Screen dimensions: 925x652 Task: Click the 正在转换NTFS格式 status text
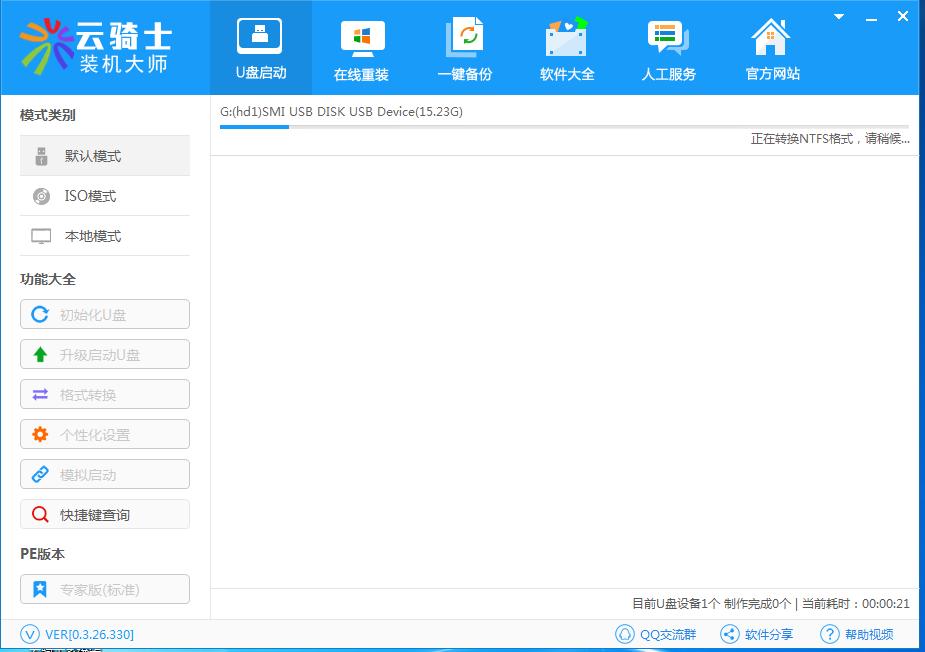[x=830, y=139]
